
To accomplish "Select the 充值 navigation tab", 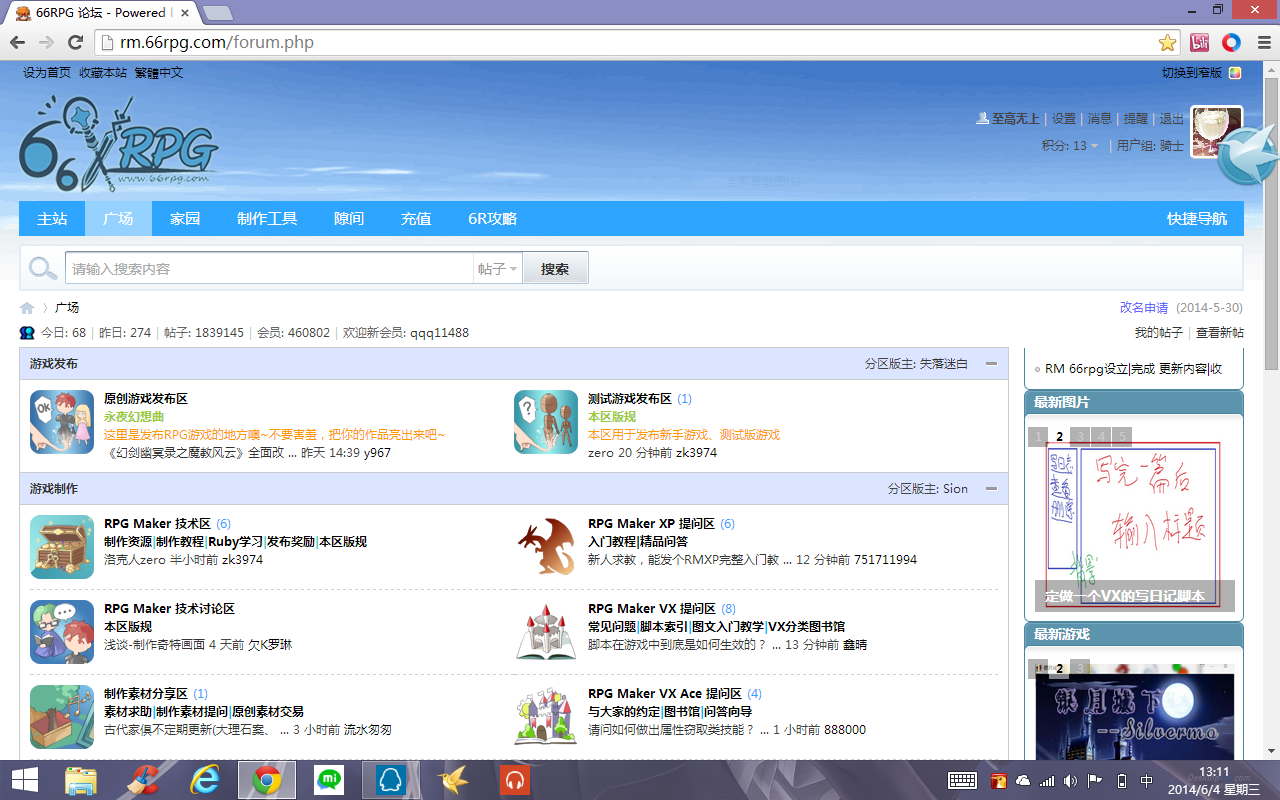I will pyautogui.click(x=416, y=218).
